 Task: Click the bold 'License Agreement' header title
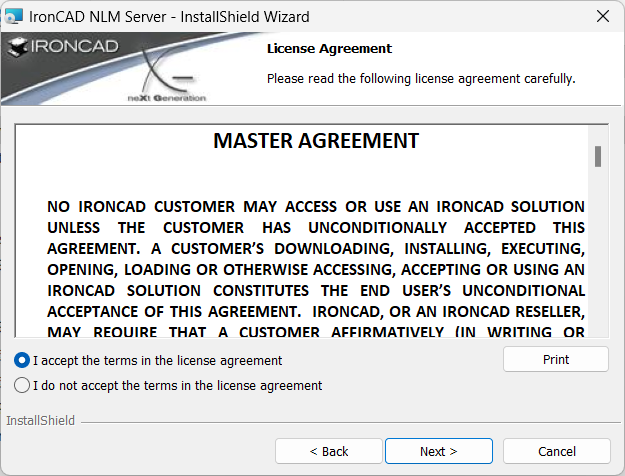tap(329, 49)
